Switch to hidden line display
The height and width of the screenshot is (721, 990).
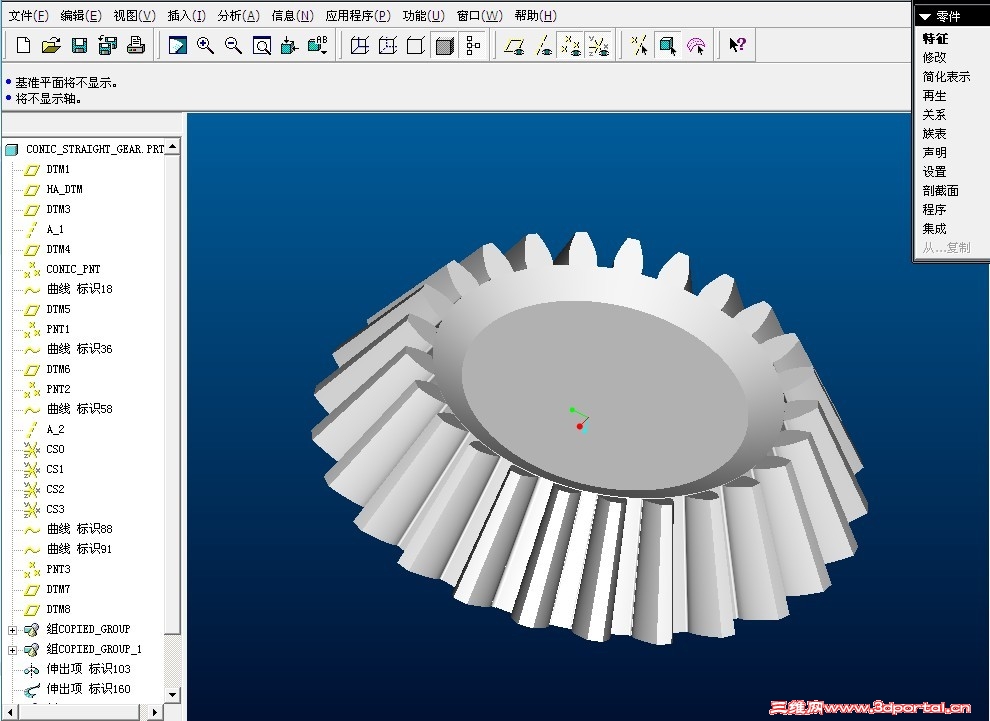pos(388,45)
